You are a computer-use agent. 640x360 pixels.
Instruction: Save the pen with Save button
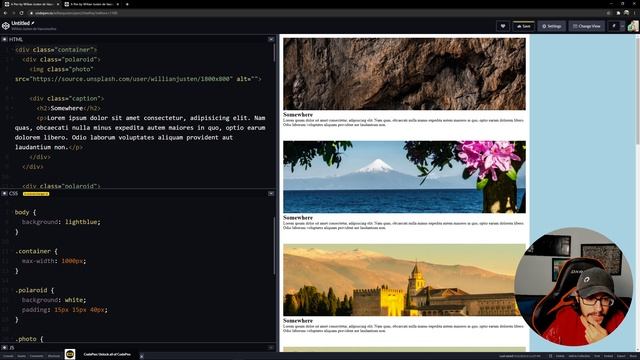click(x=524, y=26)
